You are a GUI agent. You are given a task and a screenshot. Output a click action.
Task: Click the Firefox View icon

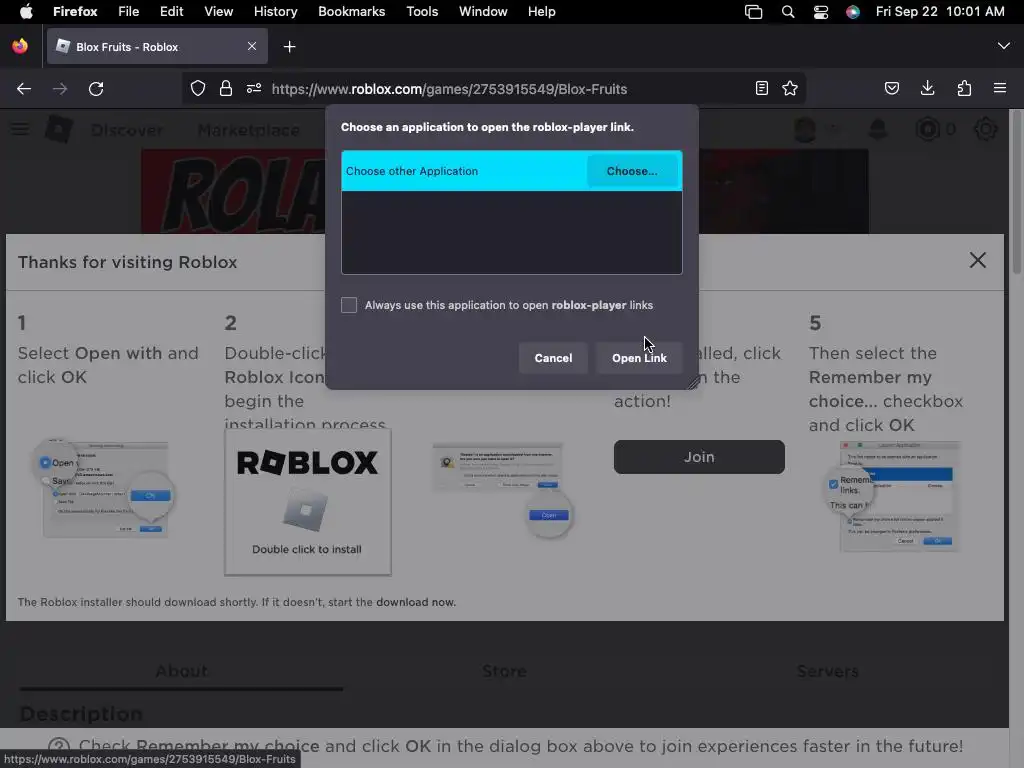point(20,46)
